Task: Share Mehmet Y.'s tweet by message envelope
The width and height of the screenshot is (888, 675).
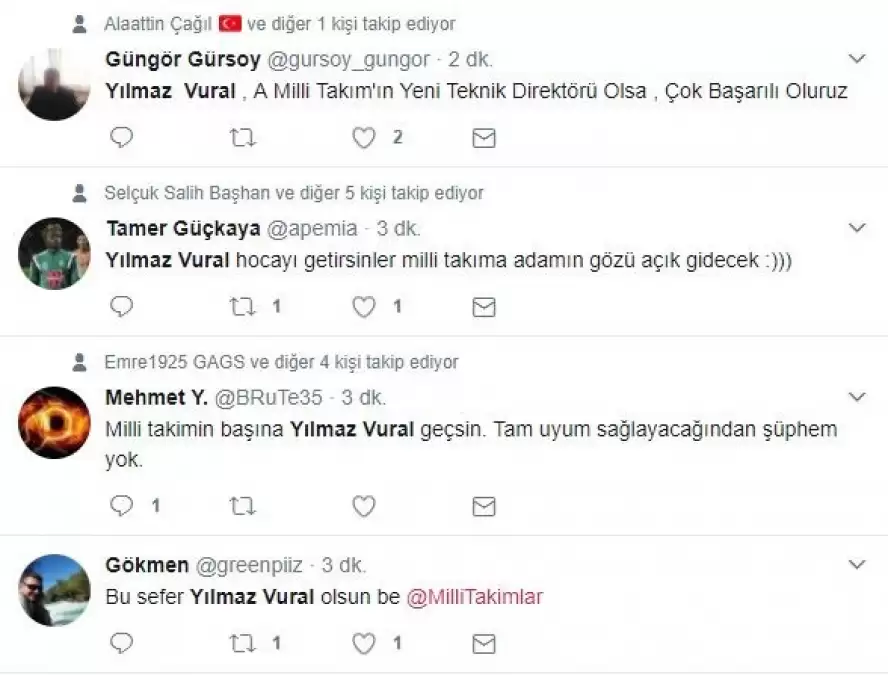Action: pos(484,506)
